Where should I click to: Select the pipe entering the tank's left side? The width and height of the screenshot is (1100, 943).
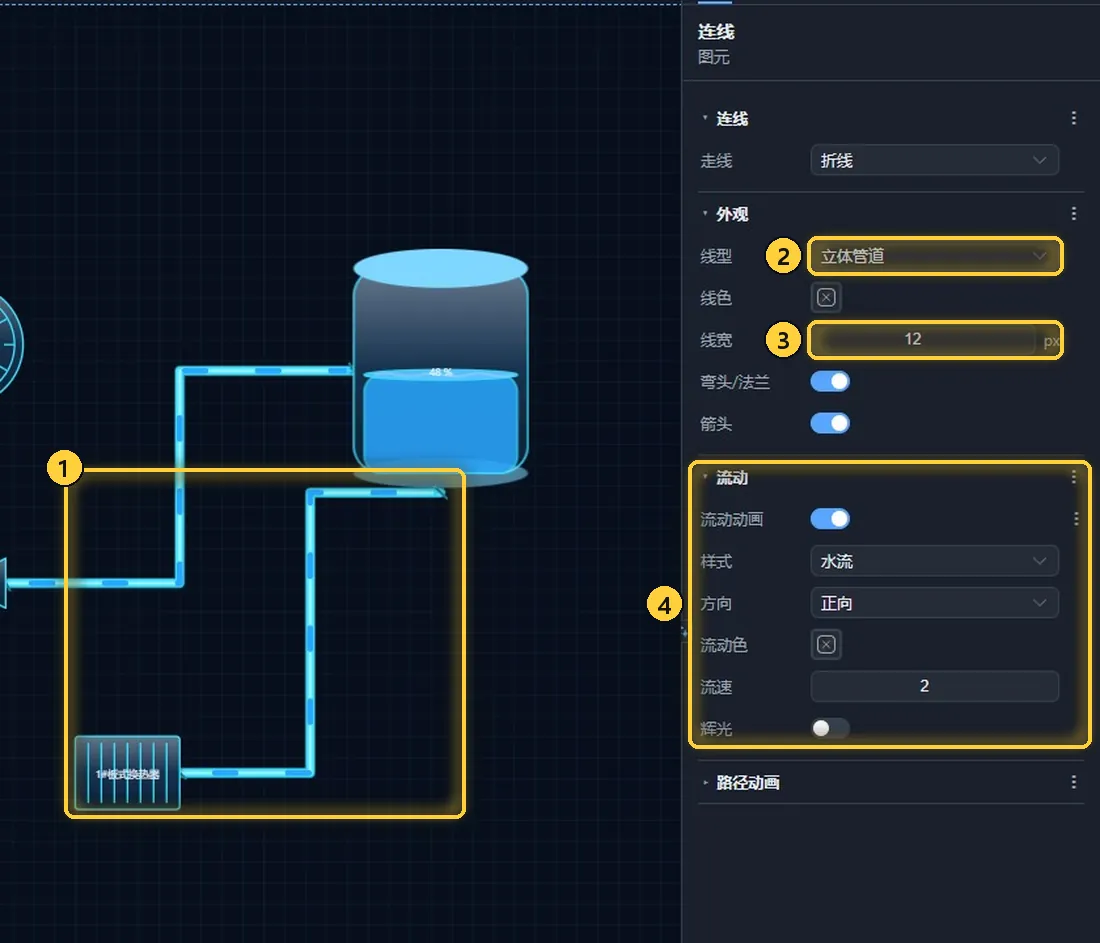click(180, 477)
